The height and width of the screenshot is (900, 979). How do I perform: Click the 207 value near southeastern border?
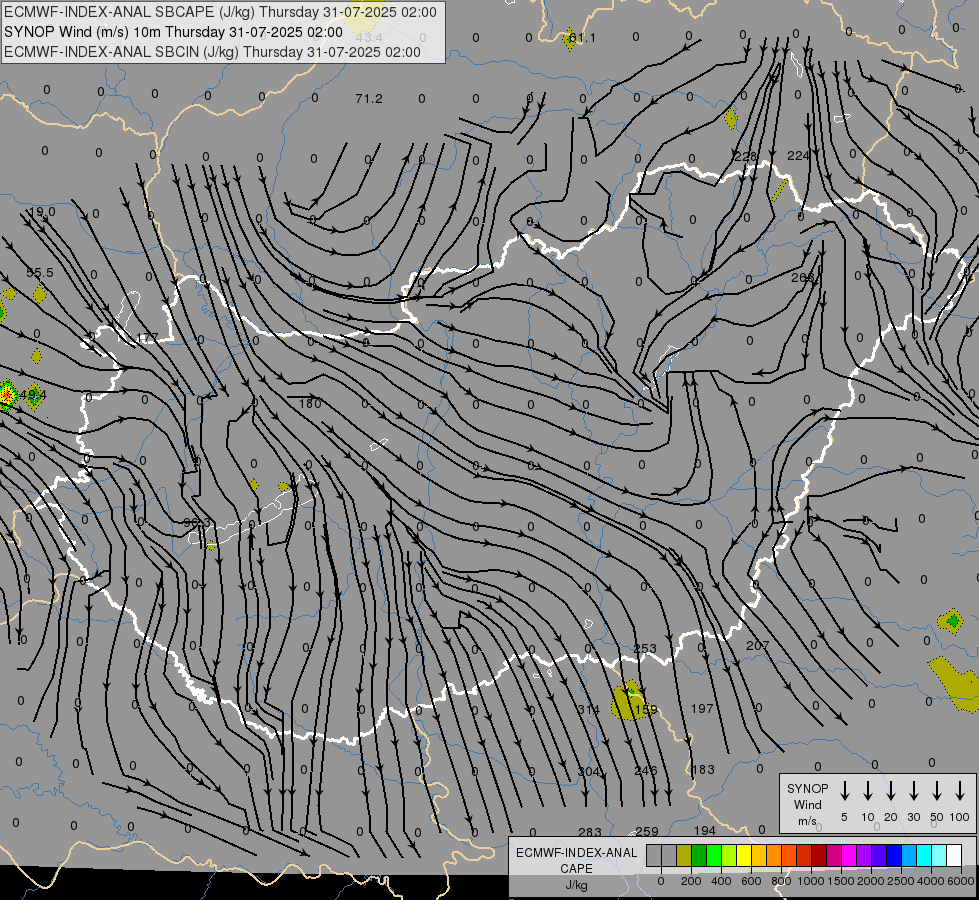pyautogui.click(x=757, y=645)
